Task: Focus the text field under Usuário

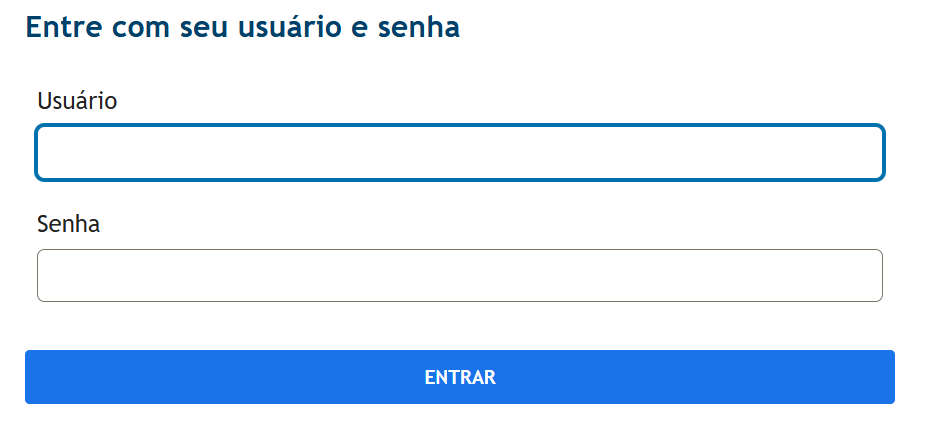Action: [460, 153]
